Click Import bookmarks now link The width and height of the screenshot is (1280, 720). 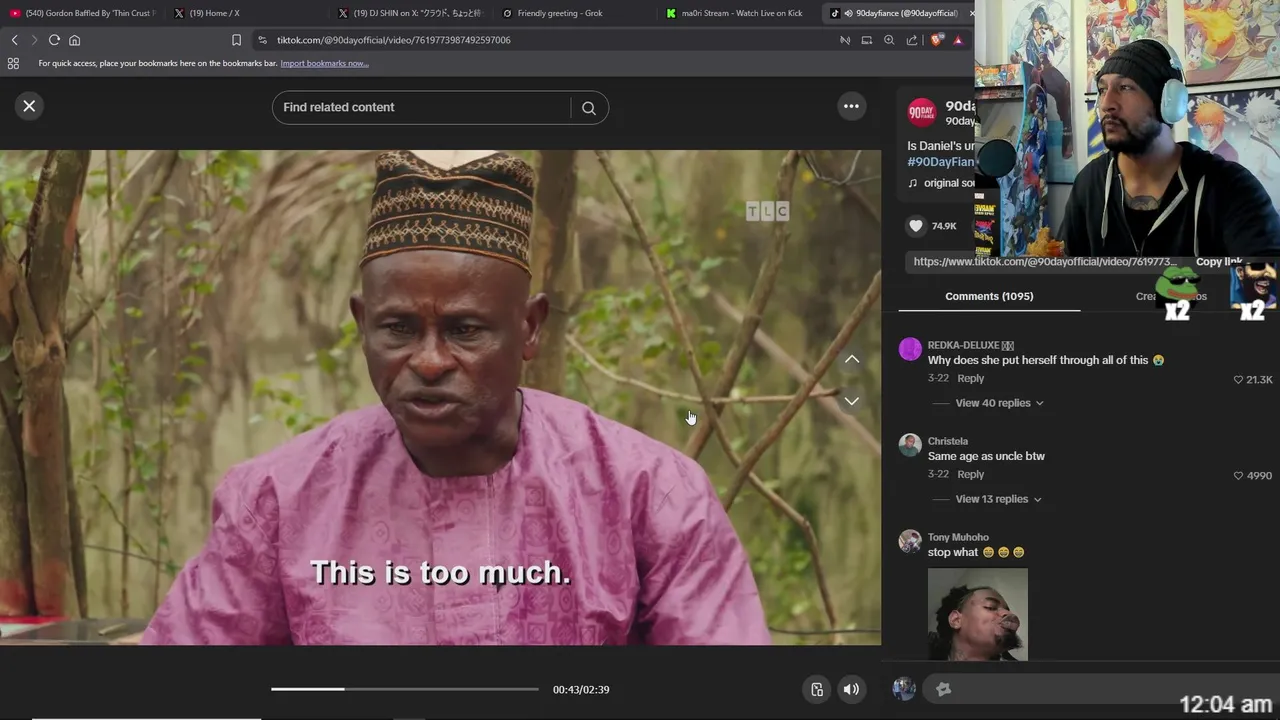point(324,63)
